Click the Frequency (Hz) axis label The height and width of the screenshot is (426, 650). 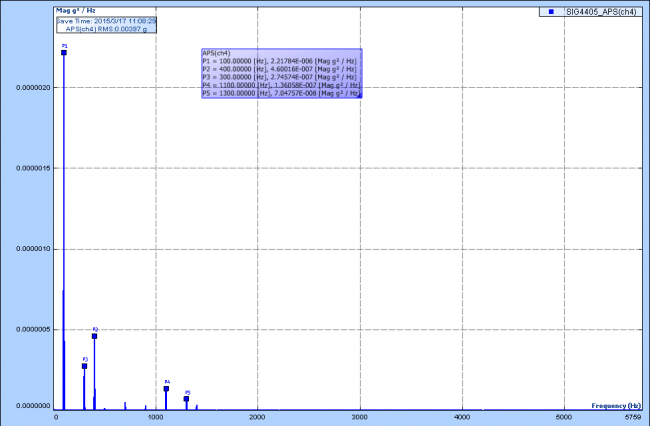point(616,406)
